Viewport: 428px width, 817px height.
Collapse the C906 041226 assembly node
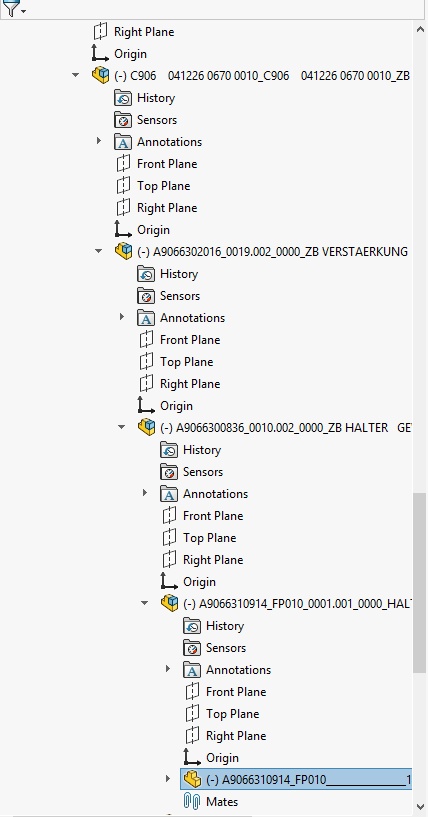click(76, 76)
